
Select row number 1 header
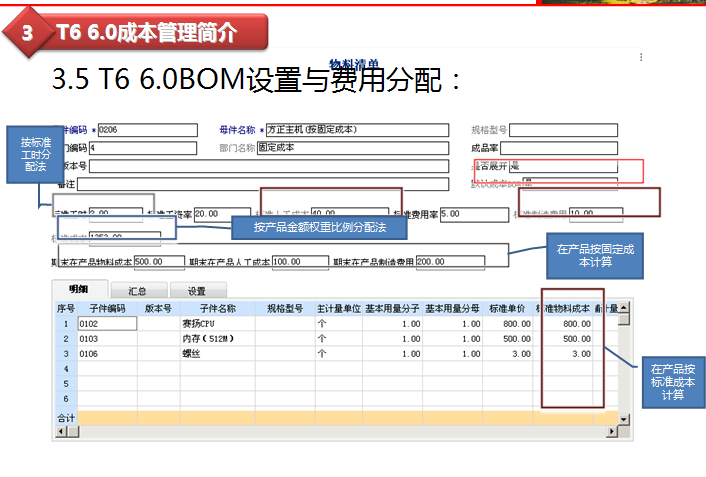tap(66, 324)
